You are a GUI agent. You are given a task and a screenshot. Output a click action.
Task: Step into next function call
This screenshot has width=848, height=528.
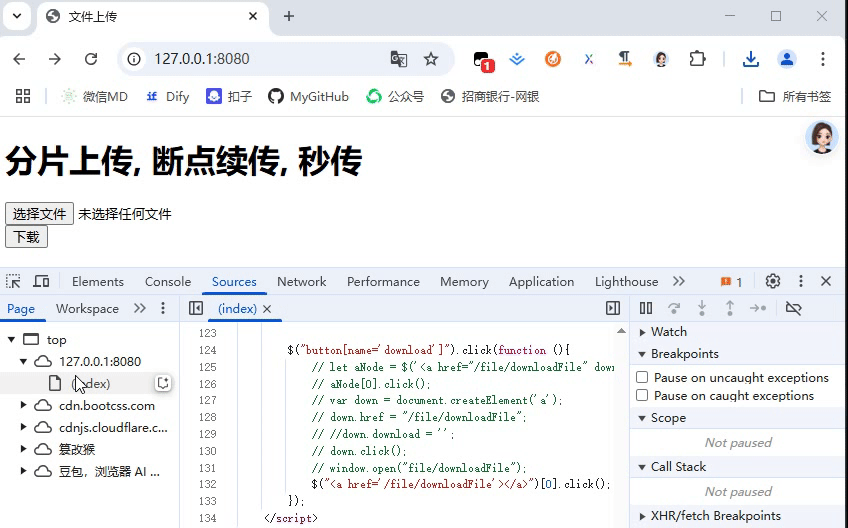(702, 308)
